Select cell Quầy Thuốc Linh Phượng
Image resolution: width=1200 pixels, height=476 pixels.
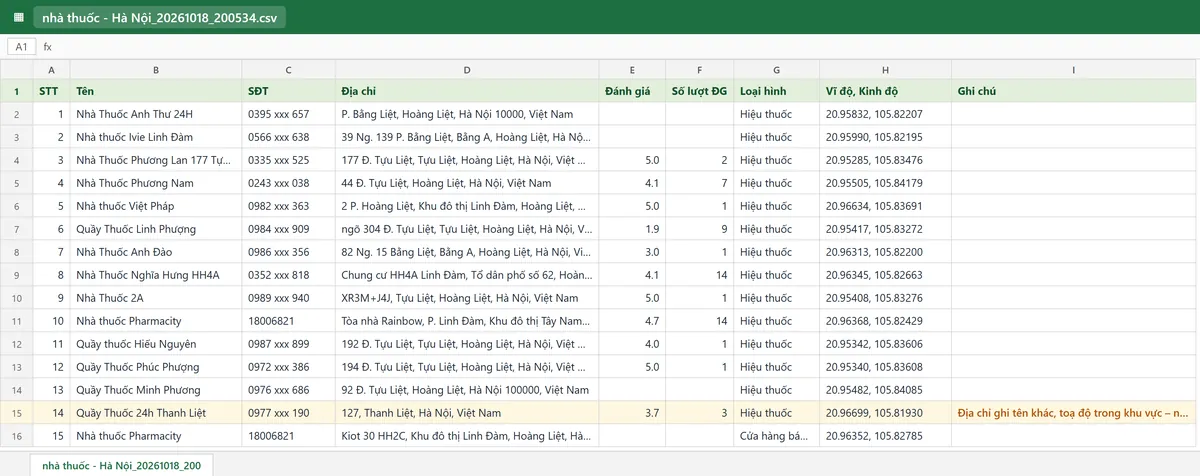156,229
